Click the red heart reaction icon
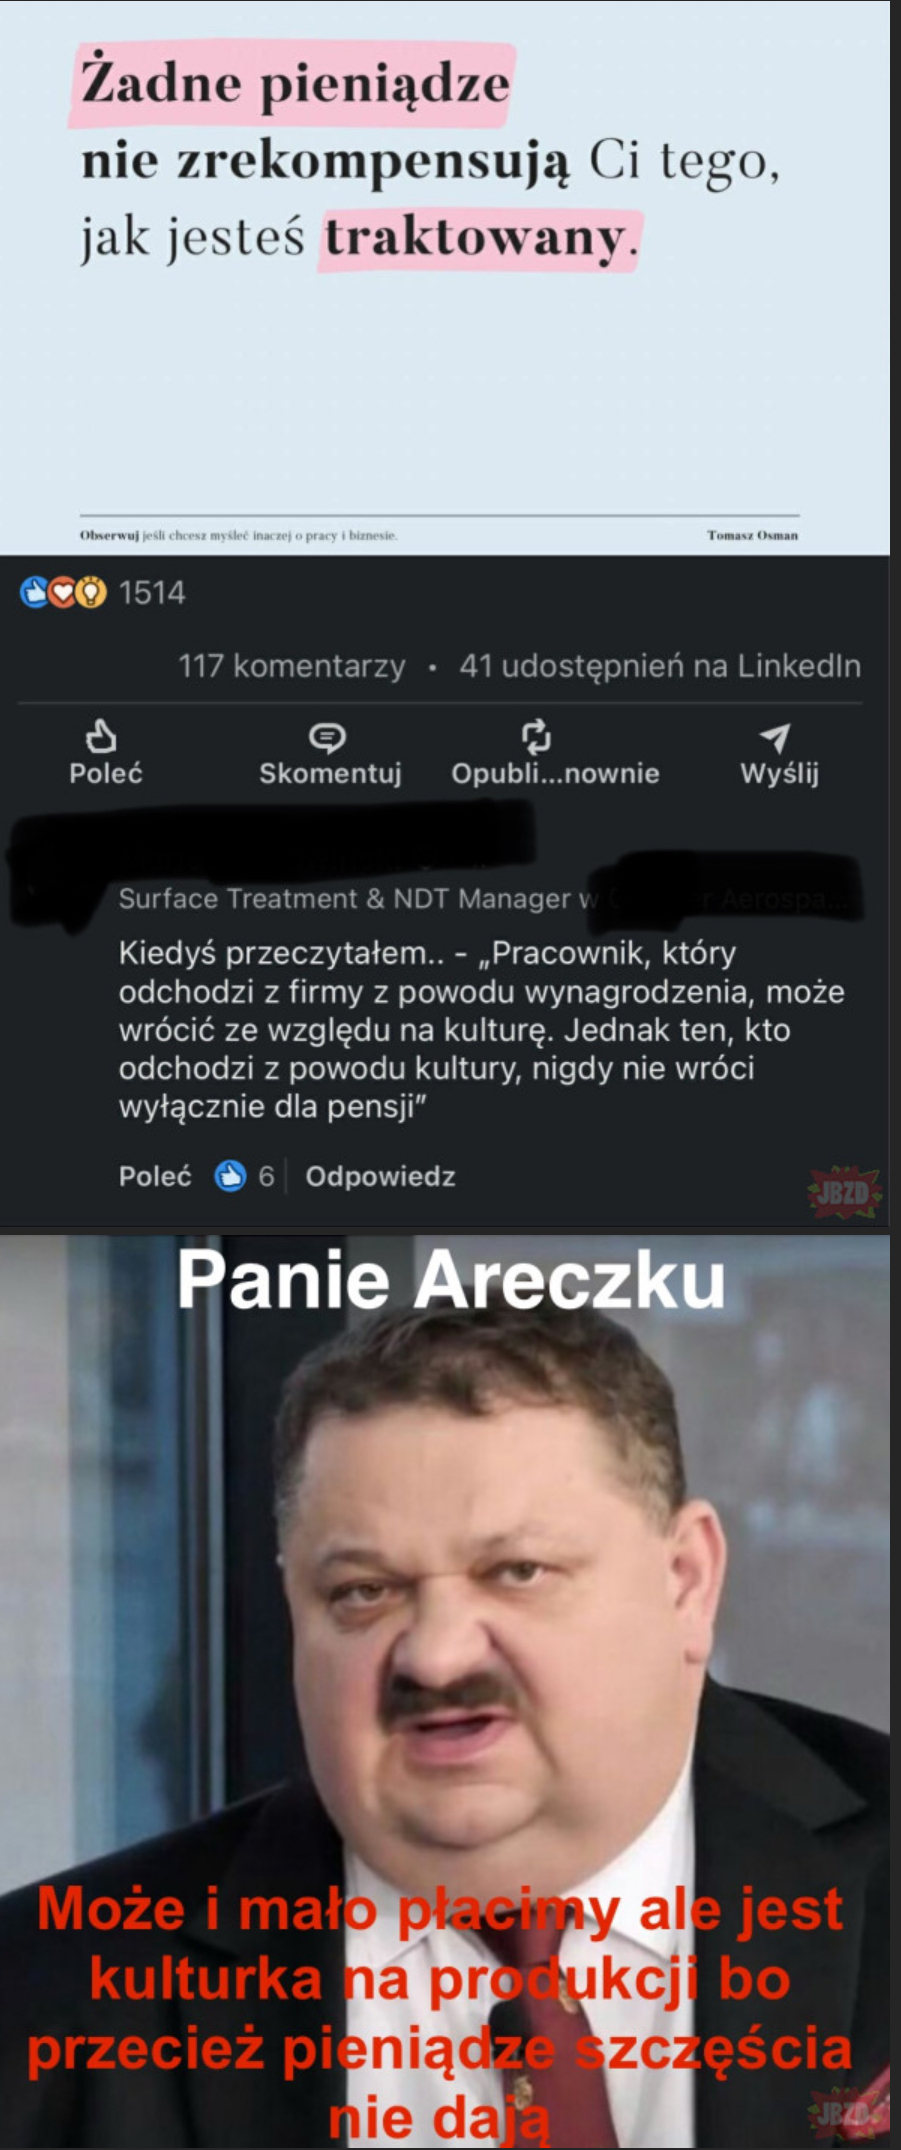 [x=63, y=593]
